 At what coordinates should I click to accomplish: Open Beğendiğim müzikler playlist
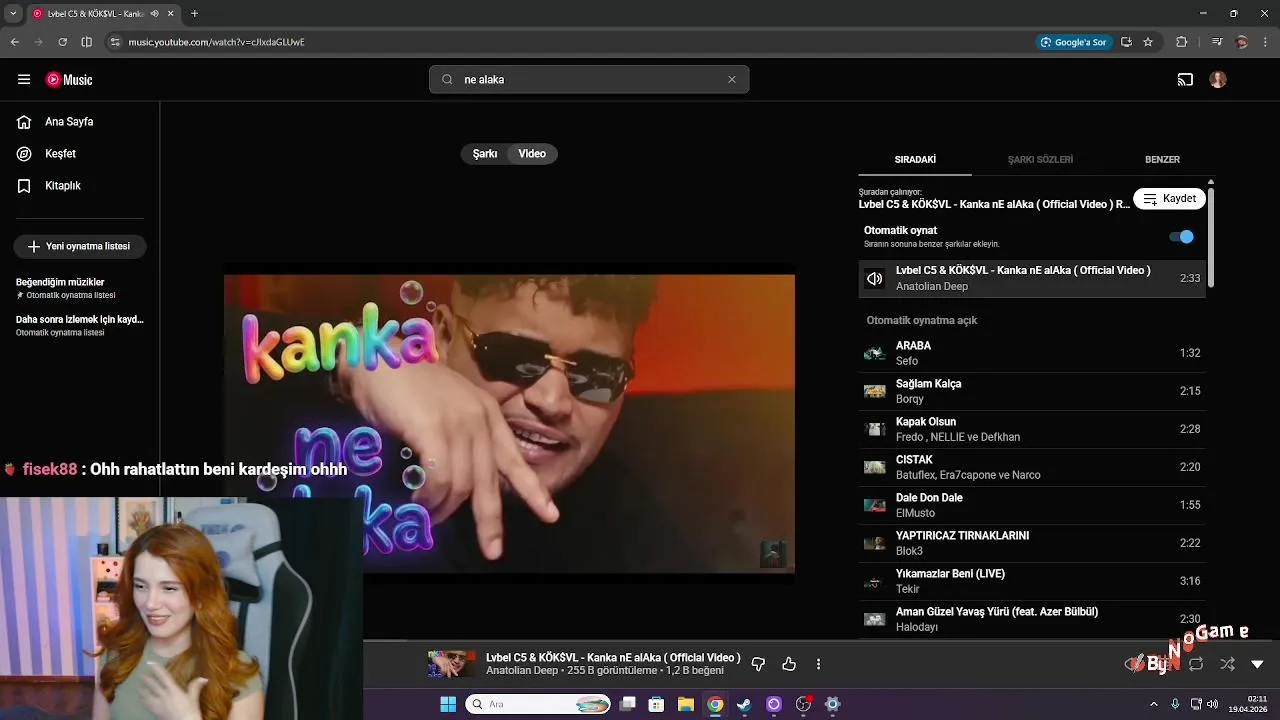coord(80,288)
